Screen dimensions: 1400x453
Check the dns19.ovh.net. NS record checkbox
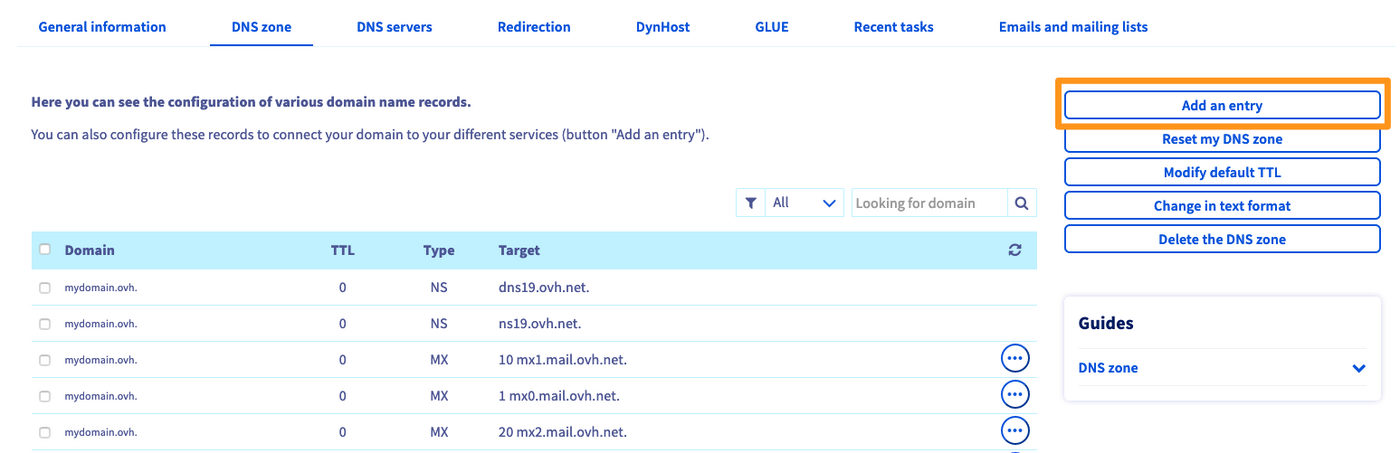coord(45,288)
